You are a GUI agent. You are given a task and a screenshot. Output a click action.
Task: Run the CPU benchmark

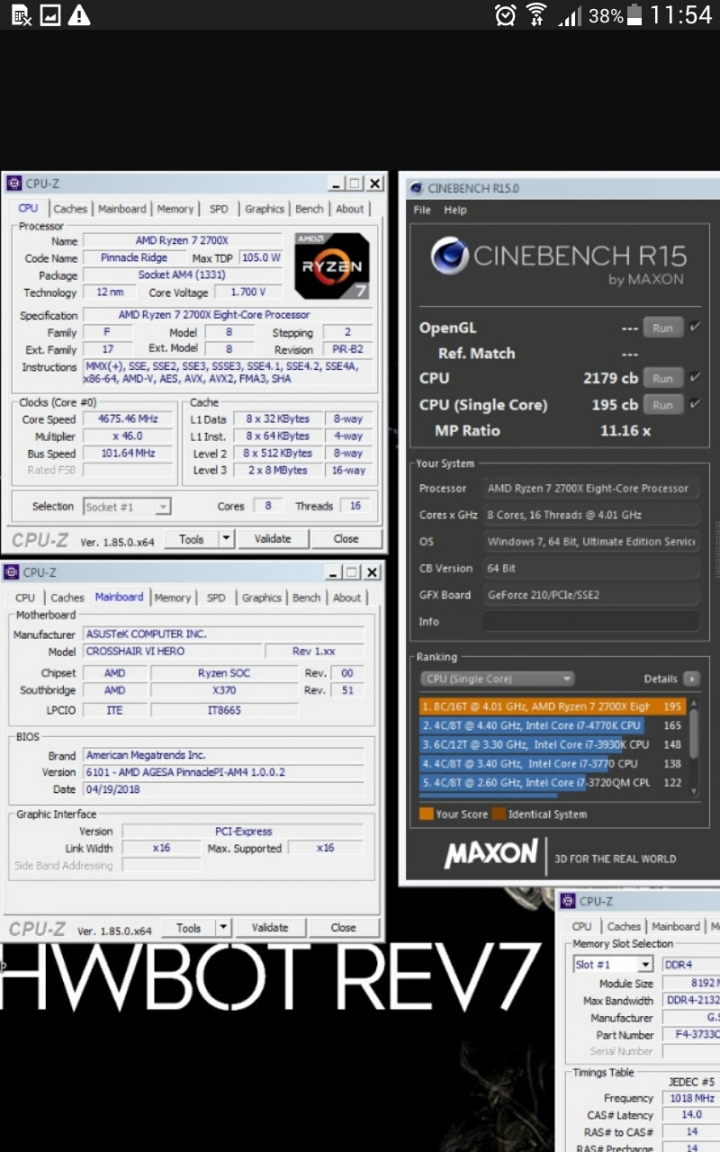[663, 378]
